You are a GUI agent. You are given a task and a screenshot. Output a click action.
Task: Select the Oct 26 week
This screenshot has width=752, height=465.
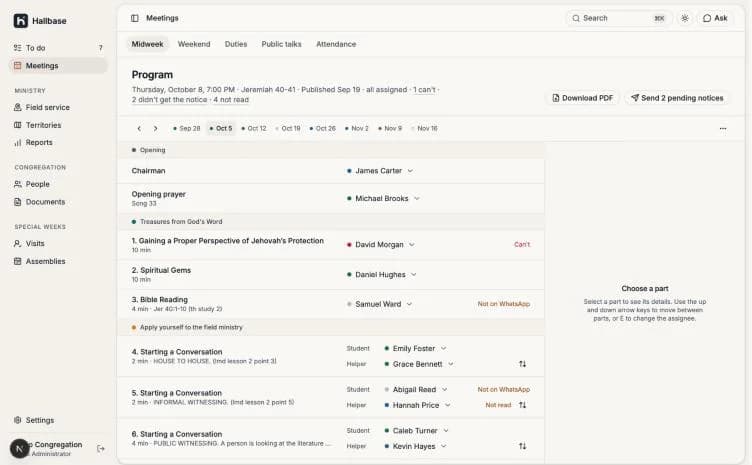click(x=322, y=128)
